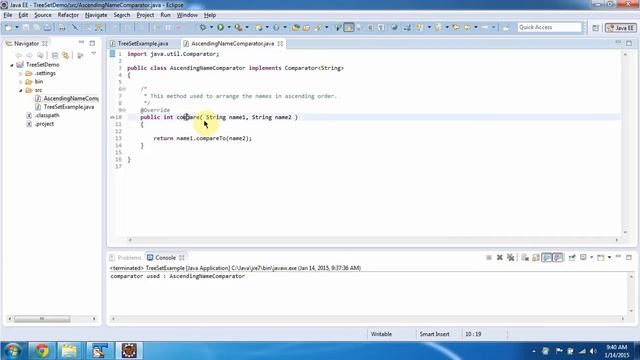
Task: Click the Quick Access search field
Action: 549,27
